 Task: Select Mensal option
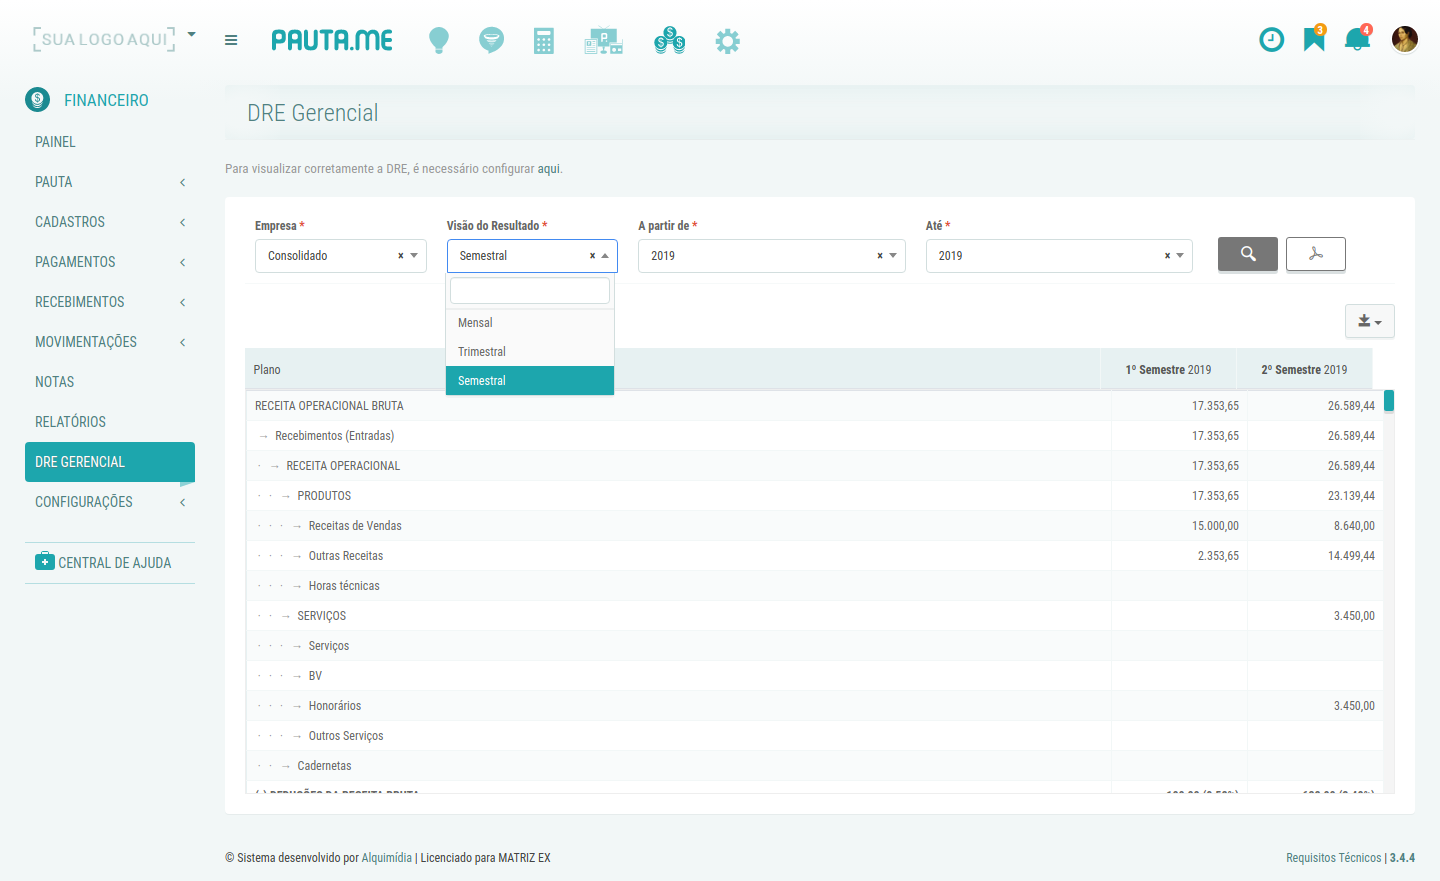[x=530, y=323]
